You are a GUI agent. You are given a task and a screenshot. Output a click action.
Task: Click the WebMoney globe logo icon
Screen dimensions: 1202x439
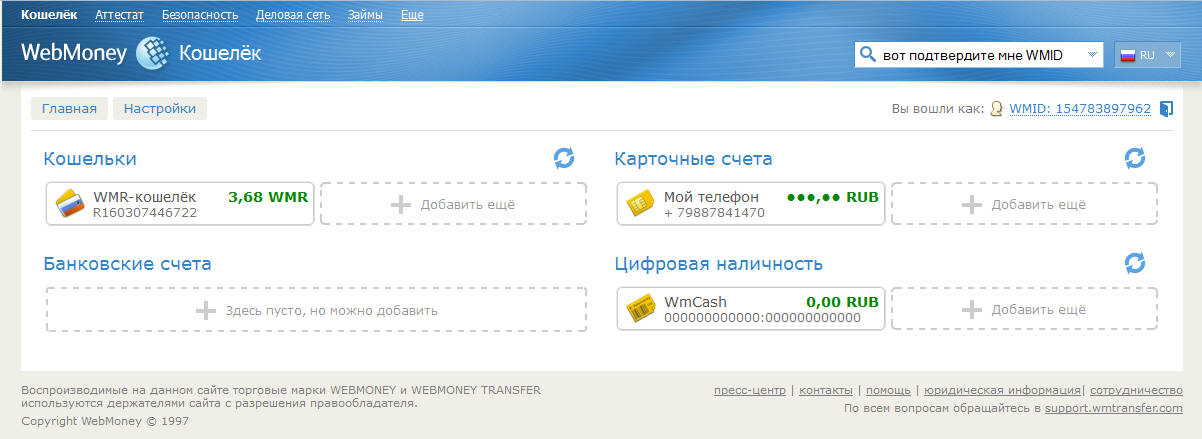pos(153,53)
